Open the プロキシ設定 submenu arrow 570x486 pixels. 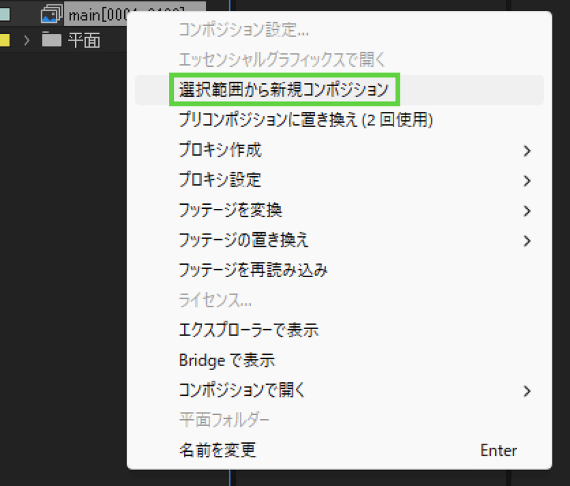(527, 181)
